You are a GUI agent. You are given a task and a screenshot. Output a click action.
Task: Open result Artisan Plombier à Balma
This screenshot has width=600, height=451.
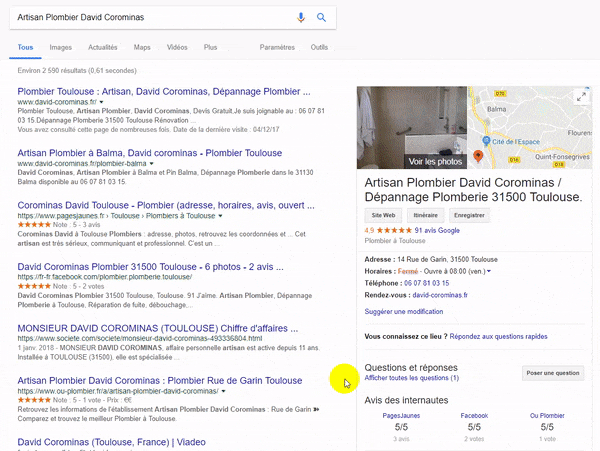150,153
